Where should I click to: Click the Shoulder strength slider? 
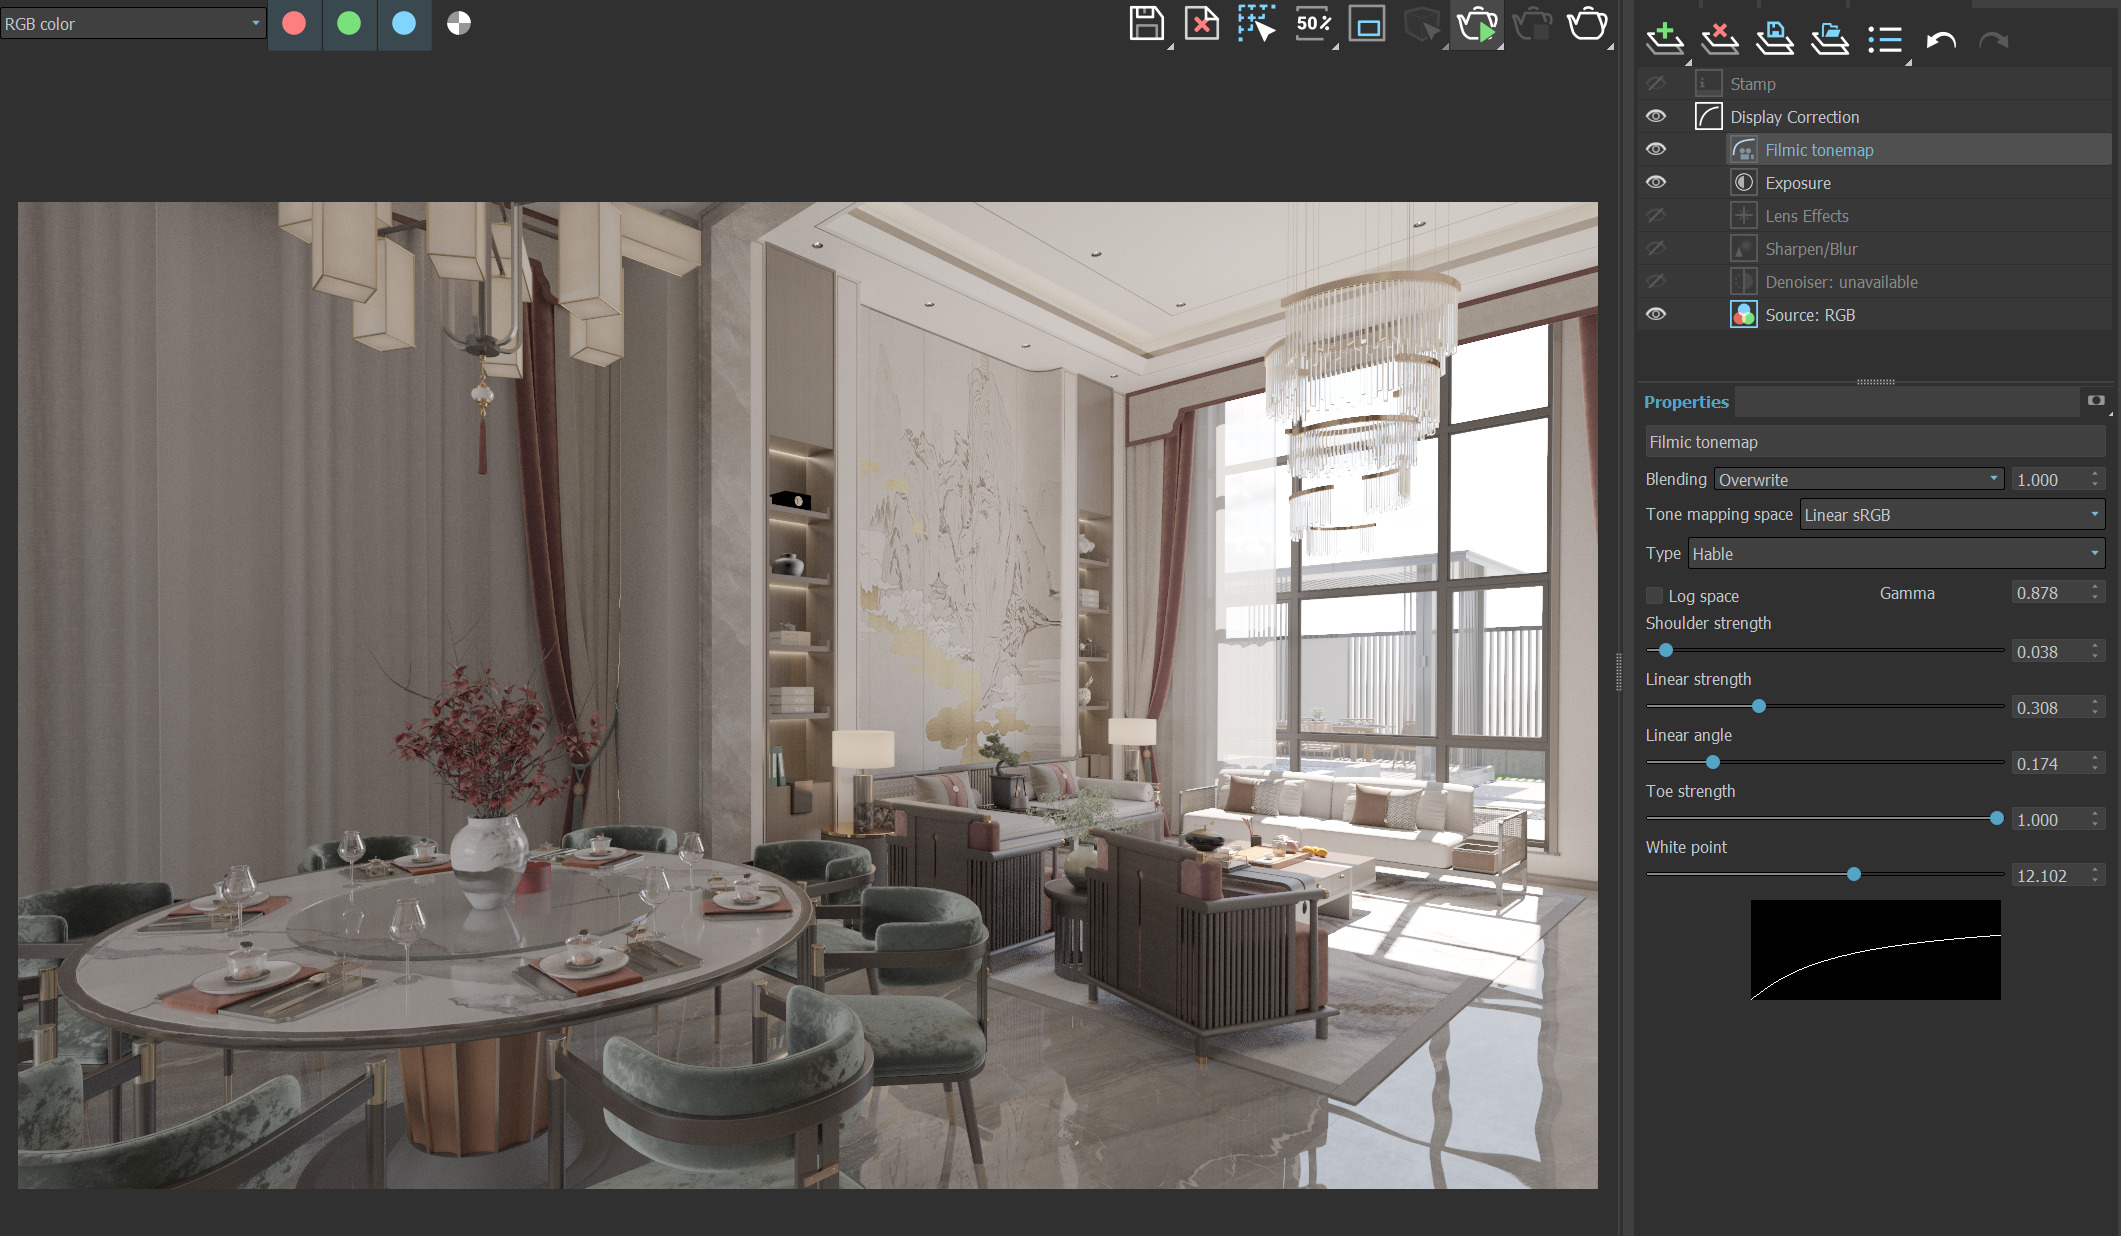(x=1825, y=651)
